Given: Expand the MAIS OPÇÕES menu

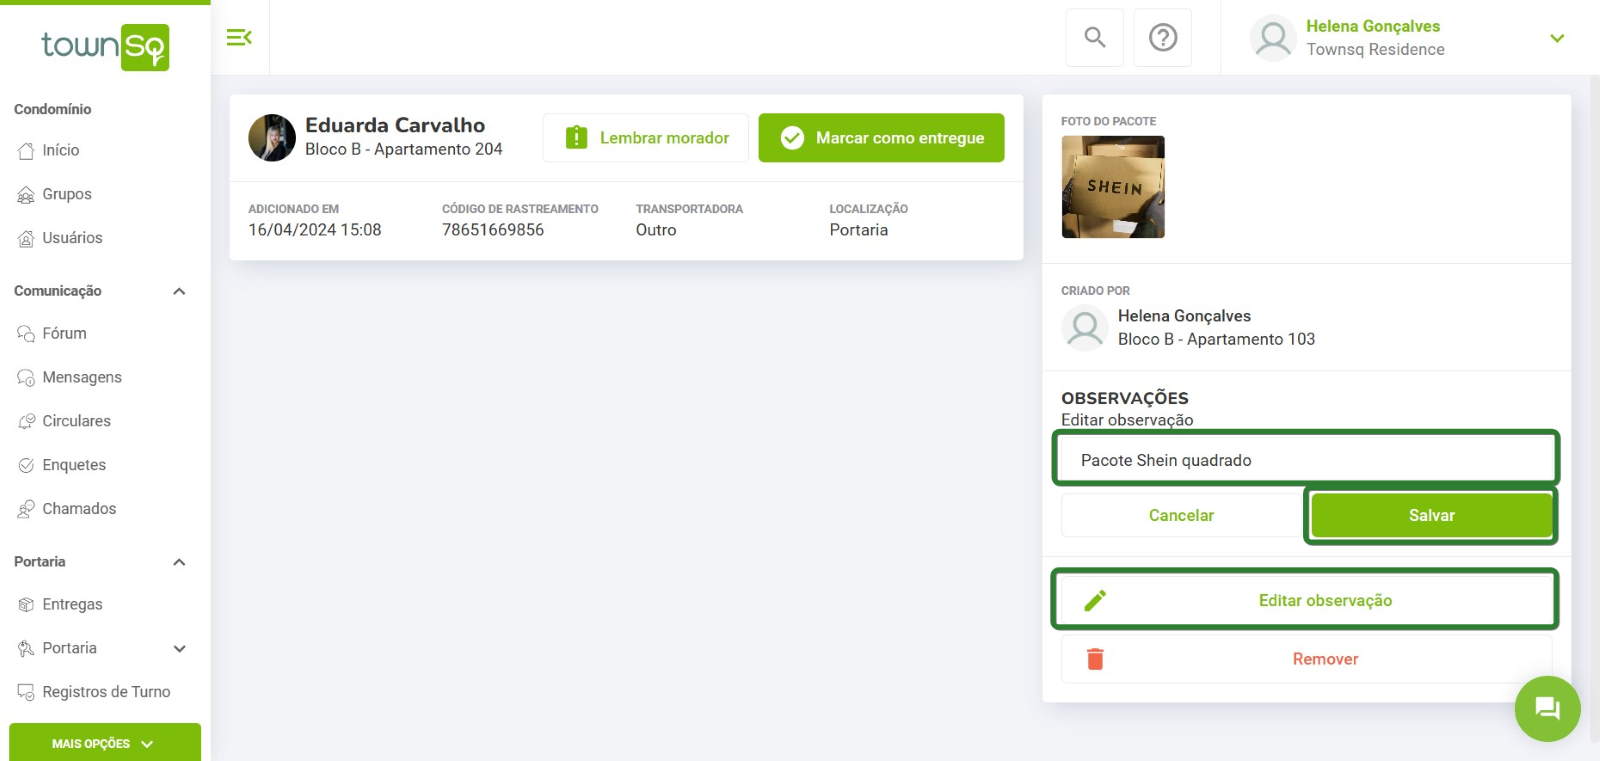Looking at the screenshot, I should [105, 743].
